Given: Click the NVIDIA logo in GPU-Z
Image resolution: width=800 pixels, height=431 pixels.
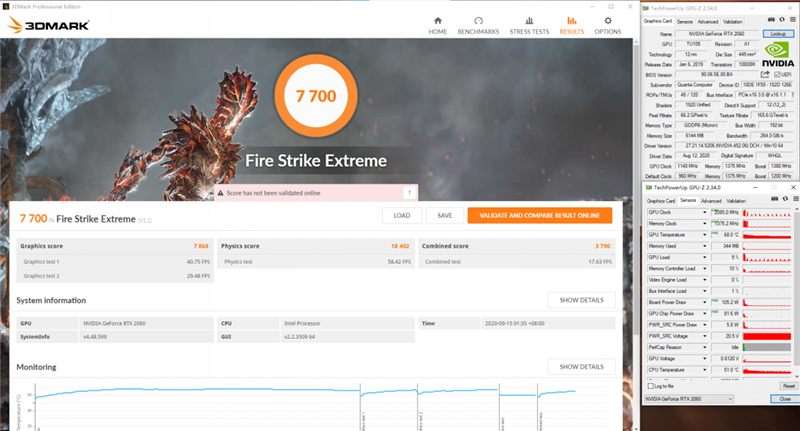Looking at the screenshot, I should [778, 54].
